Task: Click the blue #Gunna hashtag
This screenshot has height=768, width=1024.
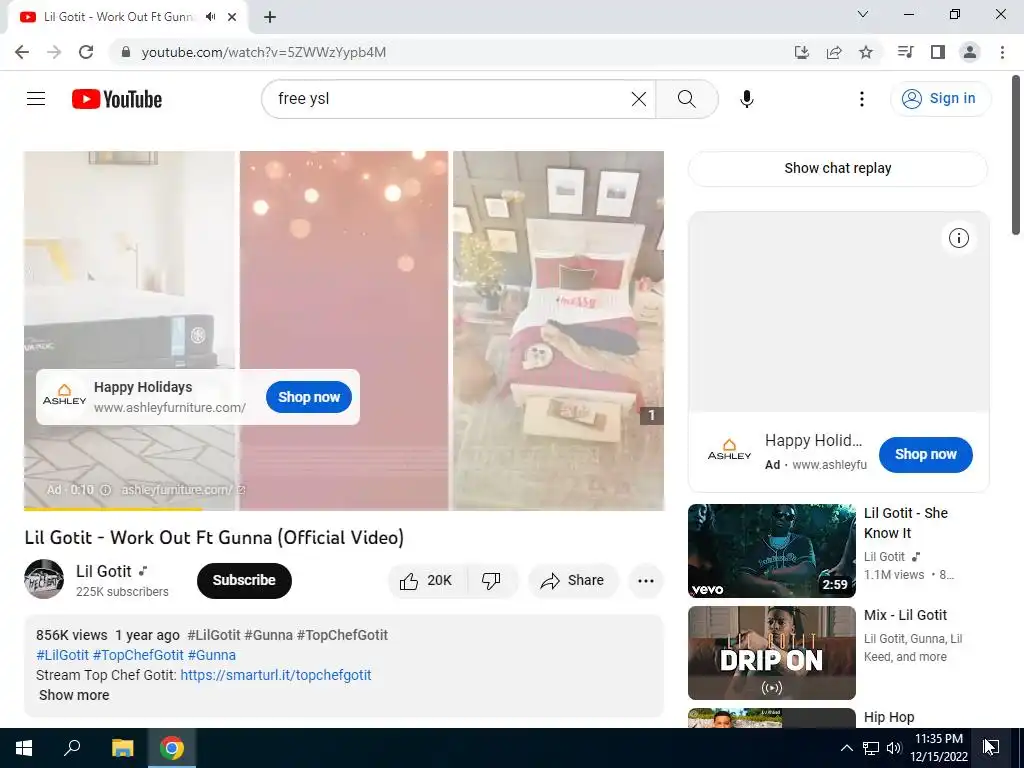Action: point(212,655)
